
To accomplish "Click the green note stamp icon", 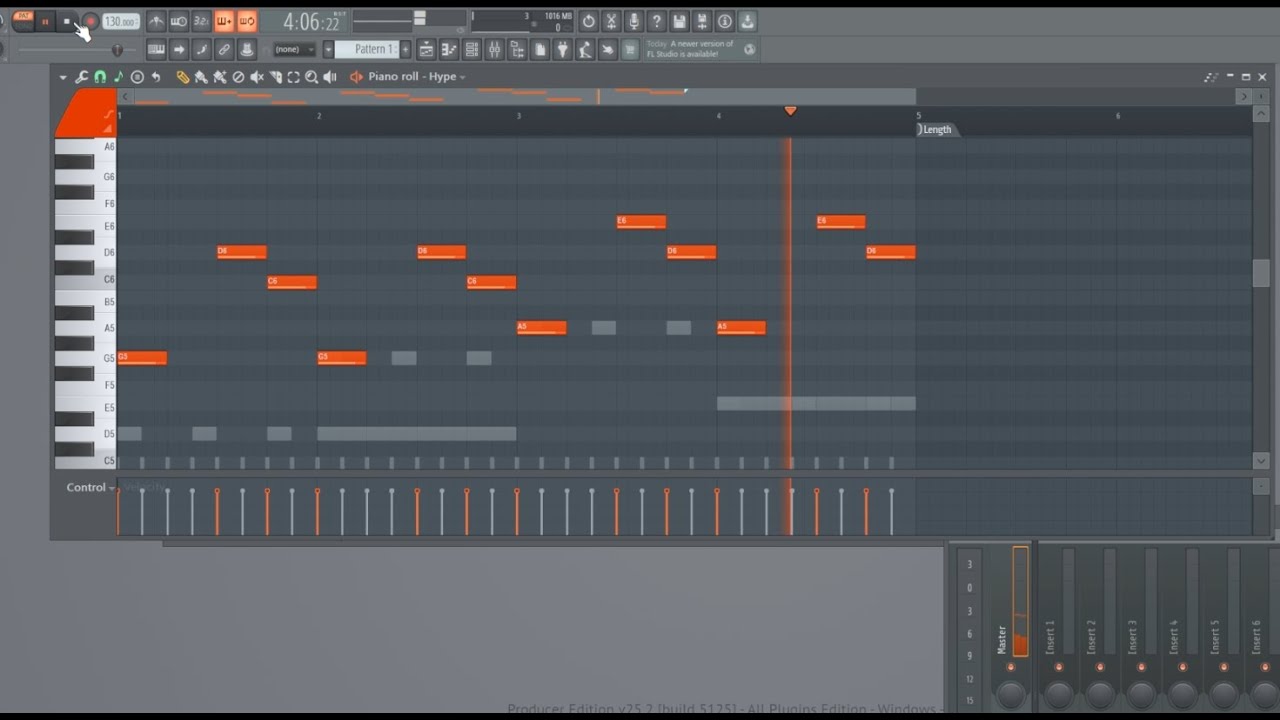I will (x=118, y=77).
